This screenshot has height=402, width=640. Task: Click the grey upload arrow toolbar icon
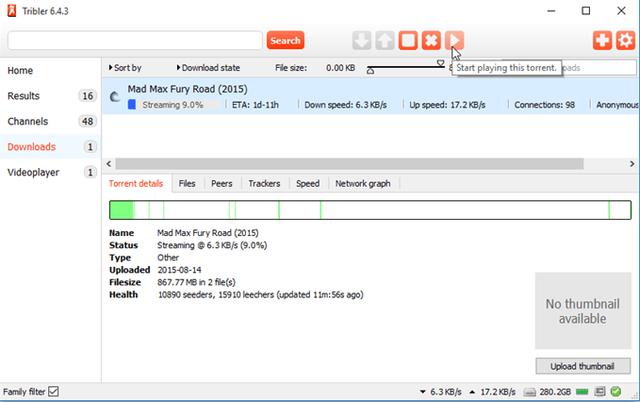[385, 40]
